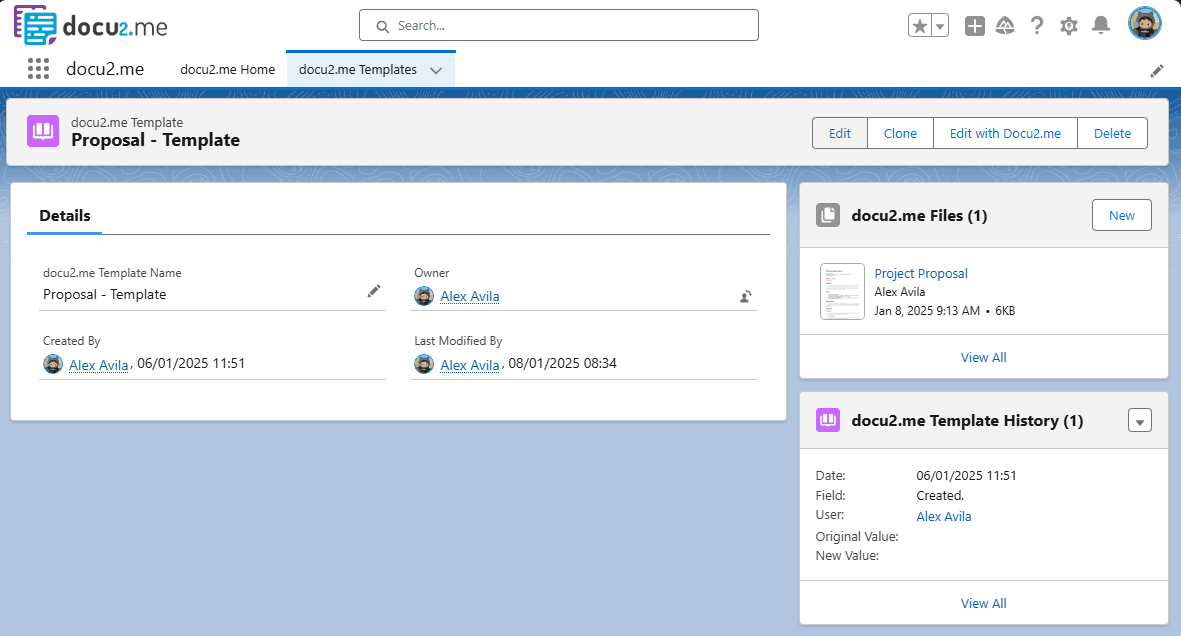Image resolution: width=1181 pixels, height=636 pixels.
Task: Focus the global Search field
Action: click(558, 25)
